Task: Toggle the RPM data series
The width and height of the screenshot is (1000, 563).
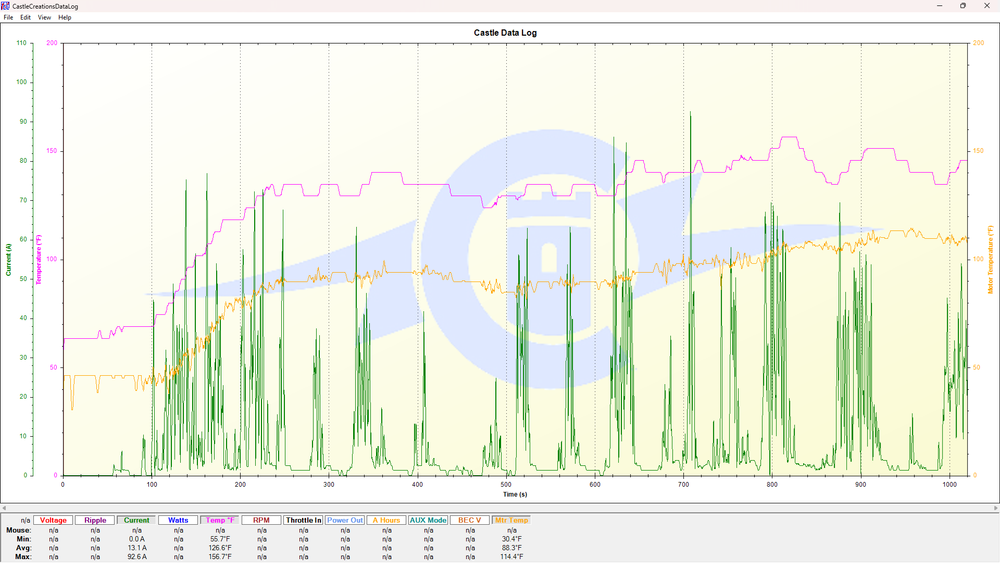Action: pyautogui.click(x=261, y=520)
